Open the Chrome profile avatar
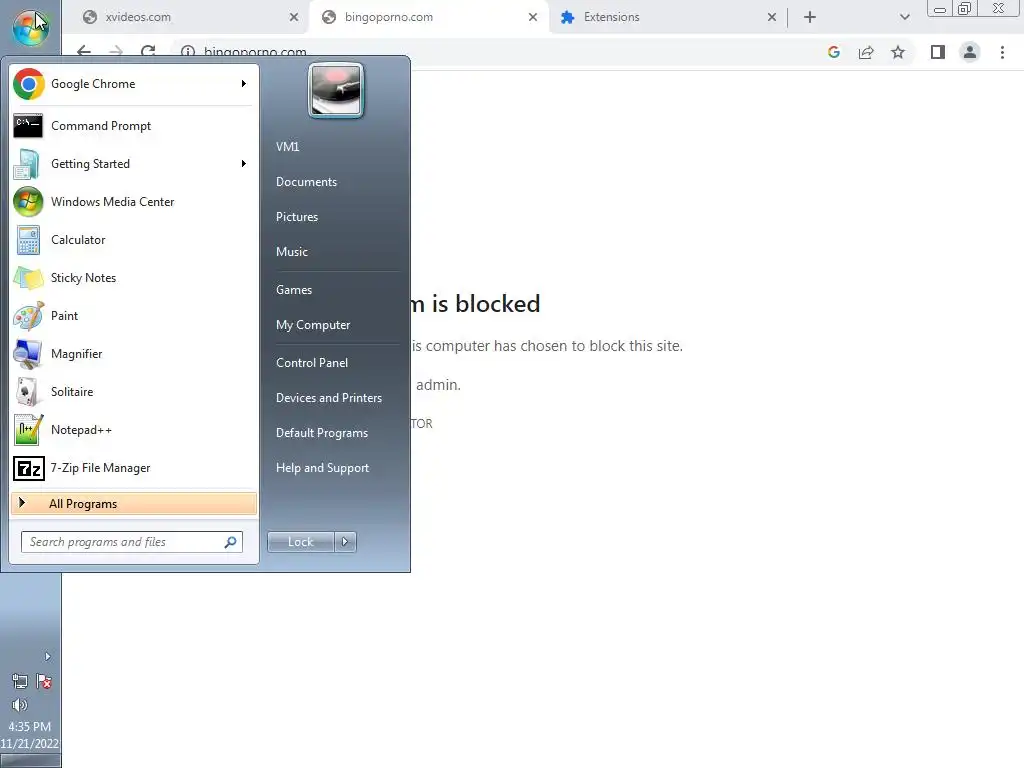This screenshot has width=1024, height=768. pyautogui.click(x=970, y=52)
